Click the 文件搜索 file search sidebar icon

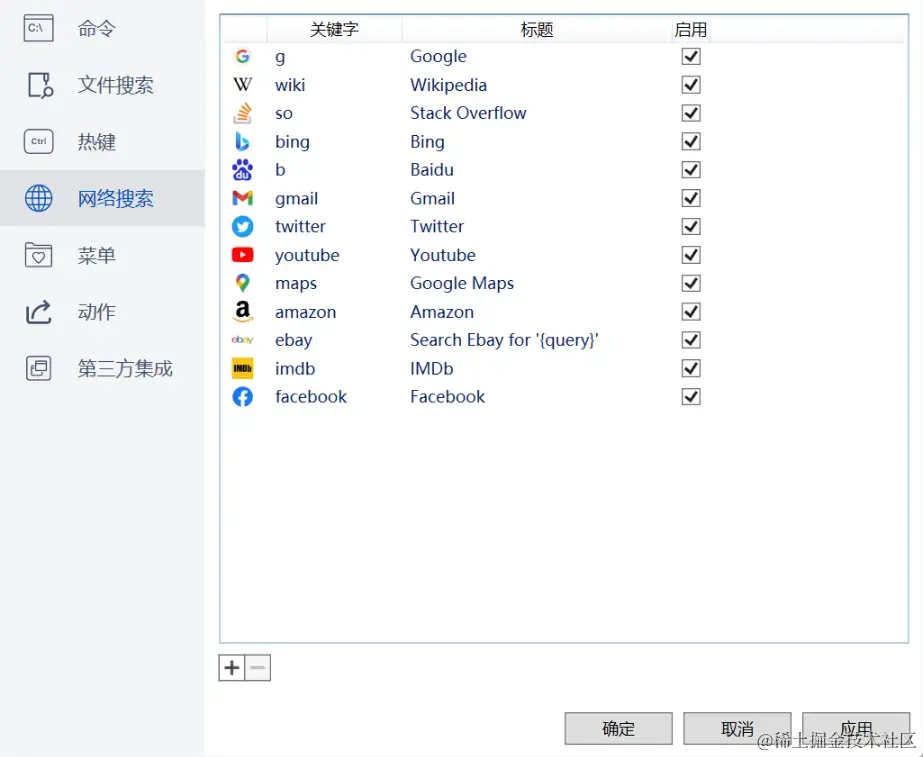pyautogui.click(x=40, y=85)
